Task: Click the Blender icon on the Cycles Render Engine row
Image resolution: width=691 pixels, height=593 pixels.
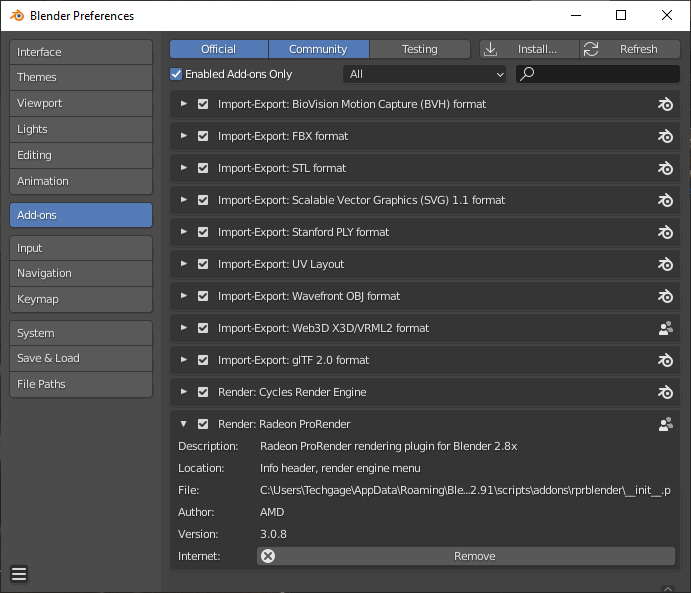Action: point(665,392)
